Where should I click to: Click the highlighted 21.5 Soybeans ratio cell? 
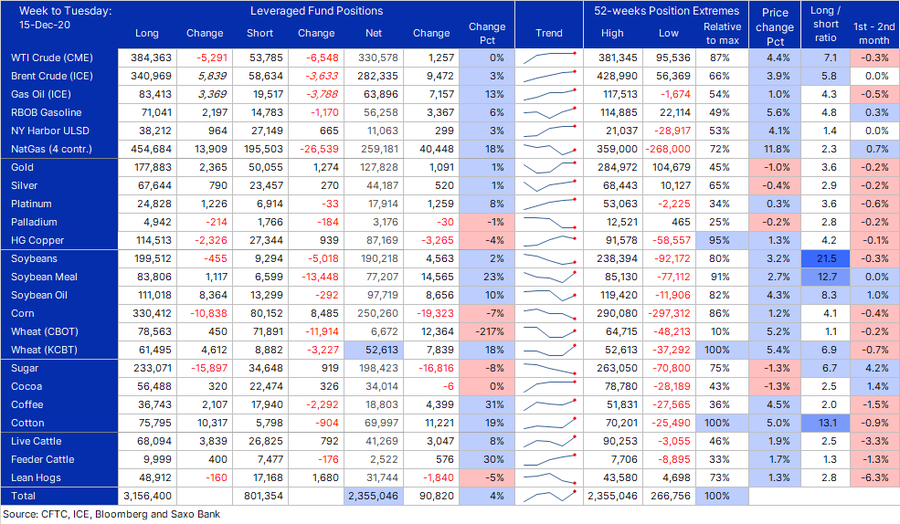(x=825, y=258)
